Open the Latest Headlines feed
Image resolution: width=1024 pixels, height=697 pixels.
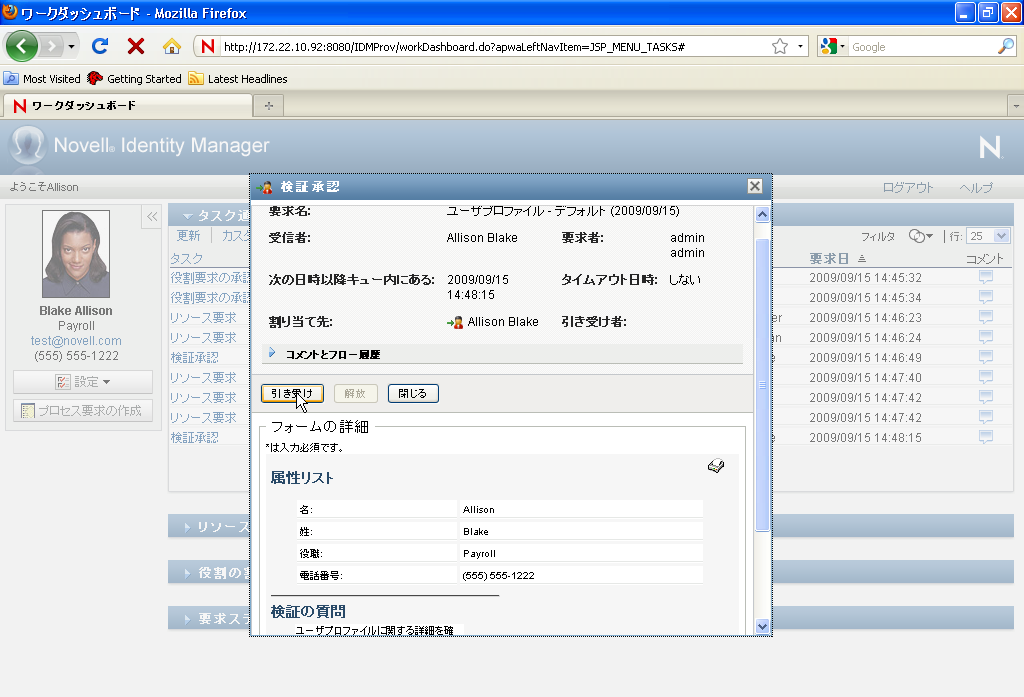[238, 79]
